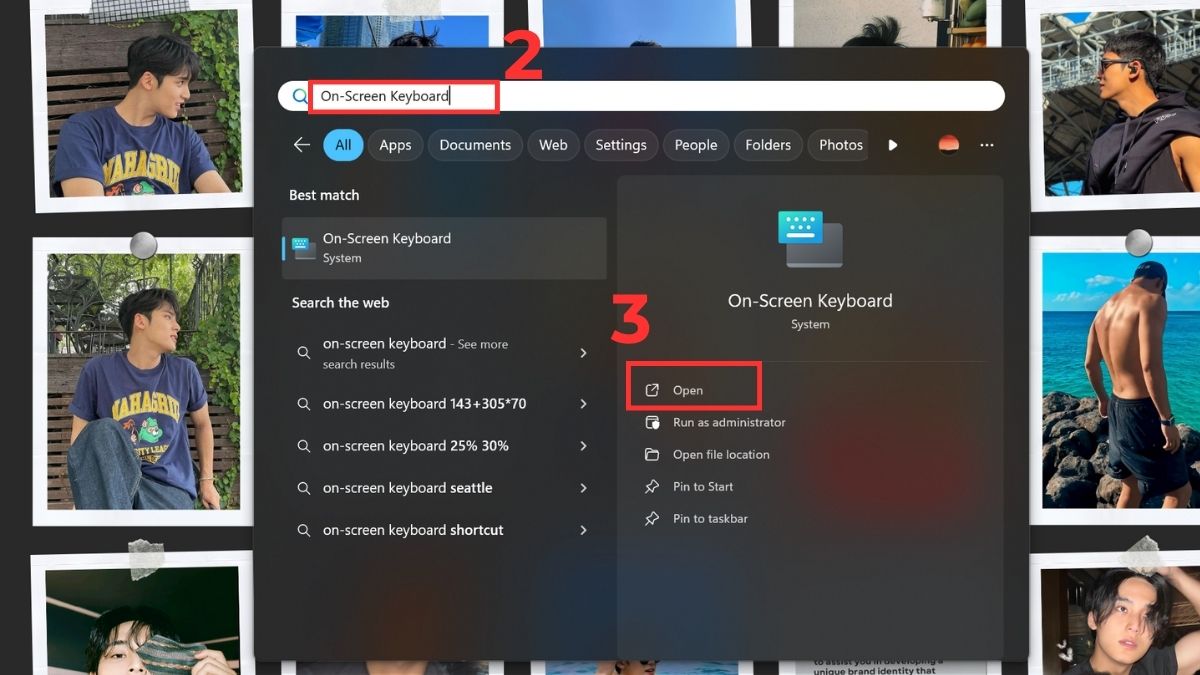Switch to the Web filter tab
1200x675 pixels.
point(553,145)
